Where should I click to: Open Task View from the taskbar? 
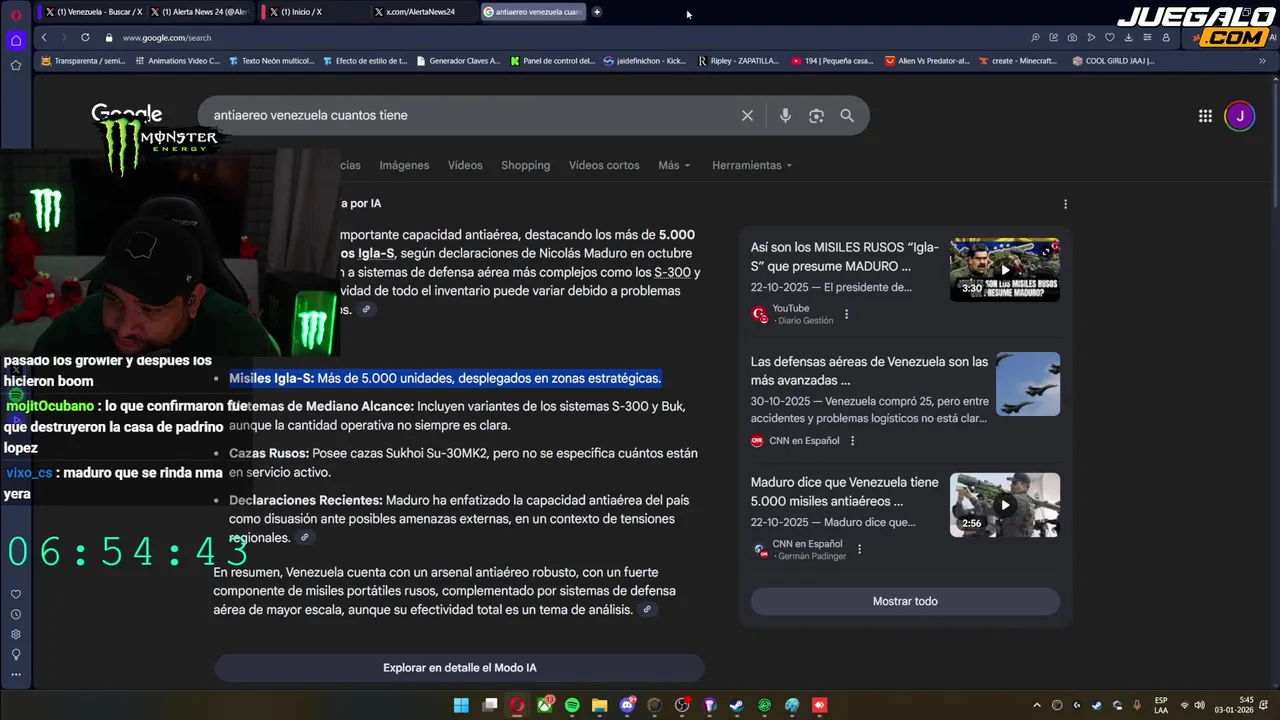[x=489, y=705]
